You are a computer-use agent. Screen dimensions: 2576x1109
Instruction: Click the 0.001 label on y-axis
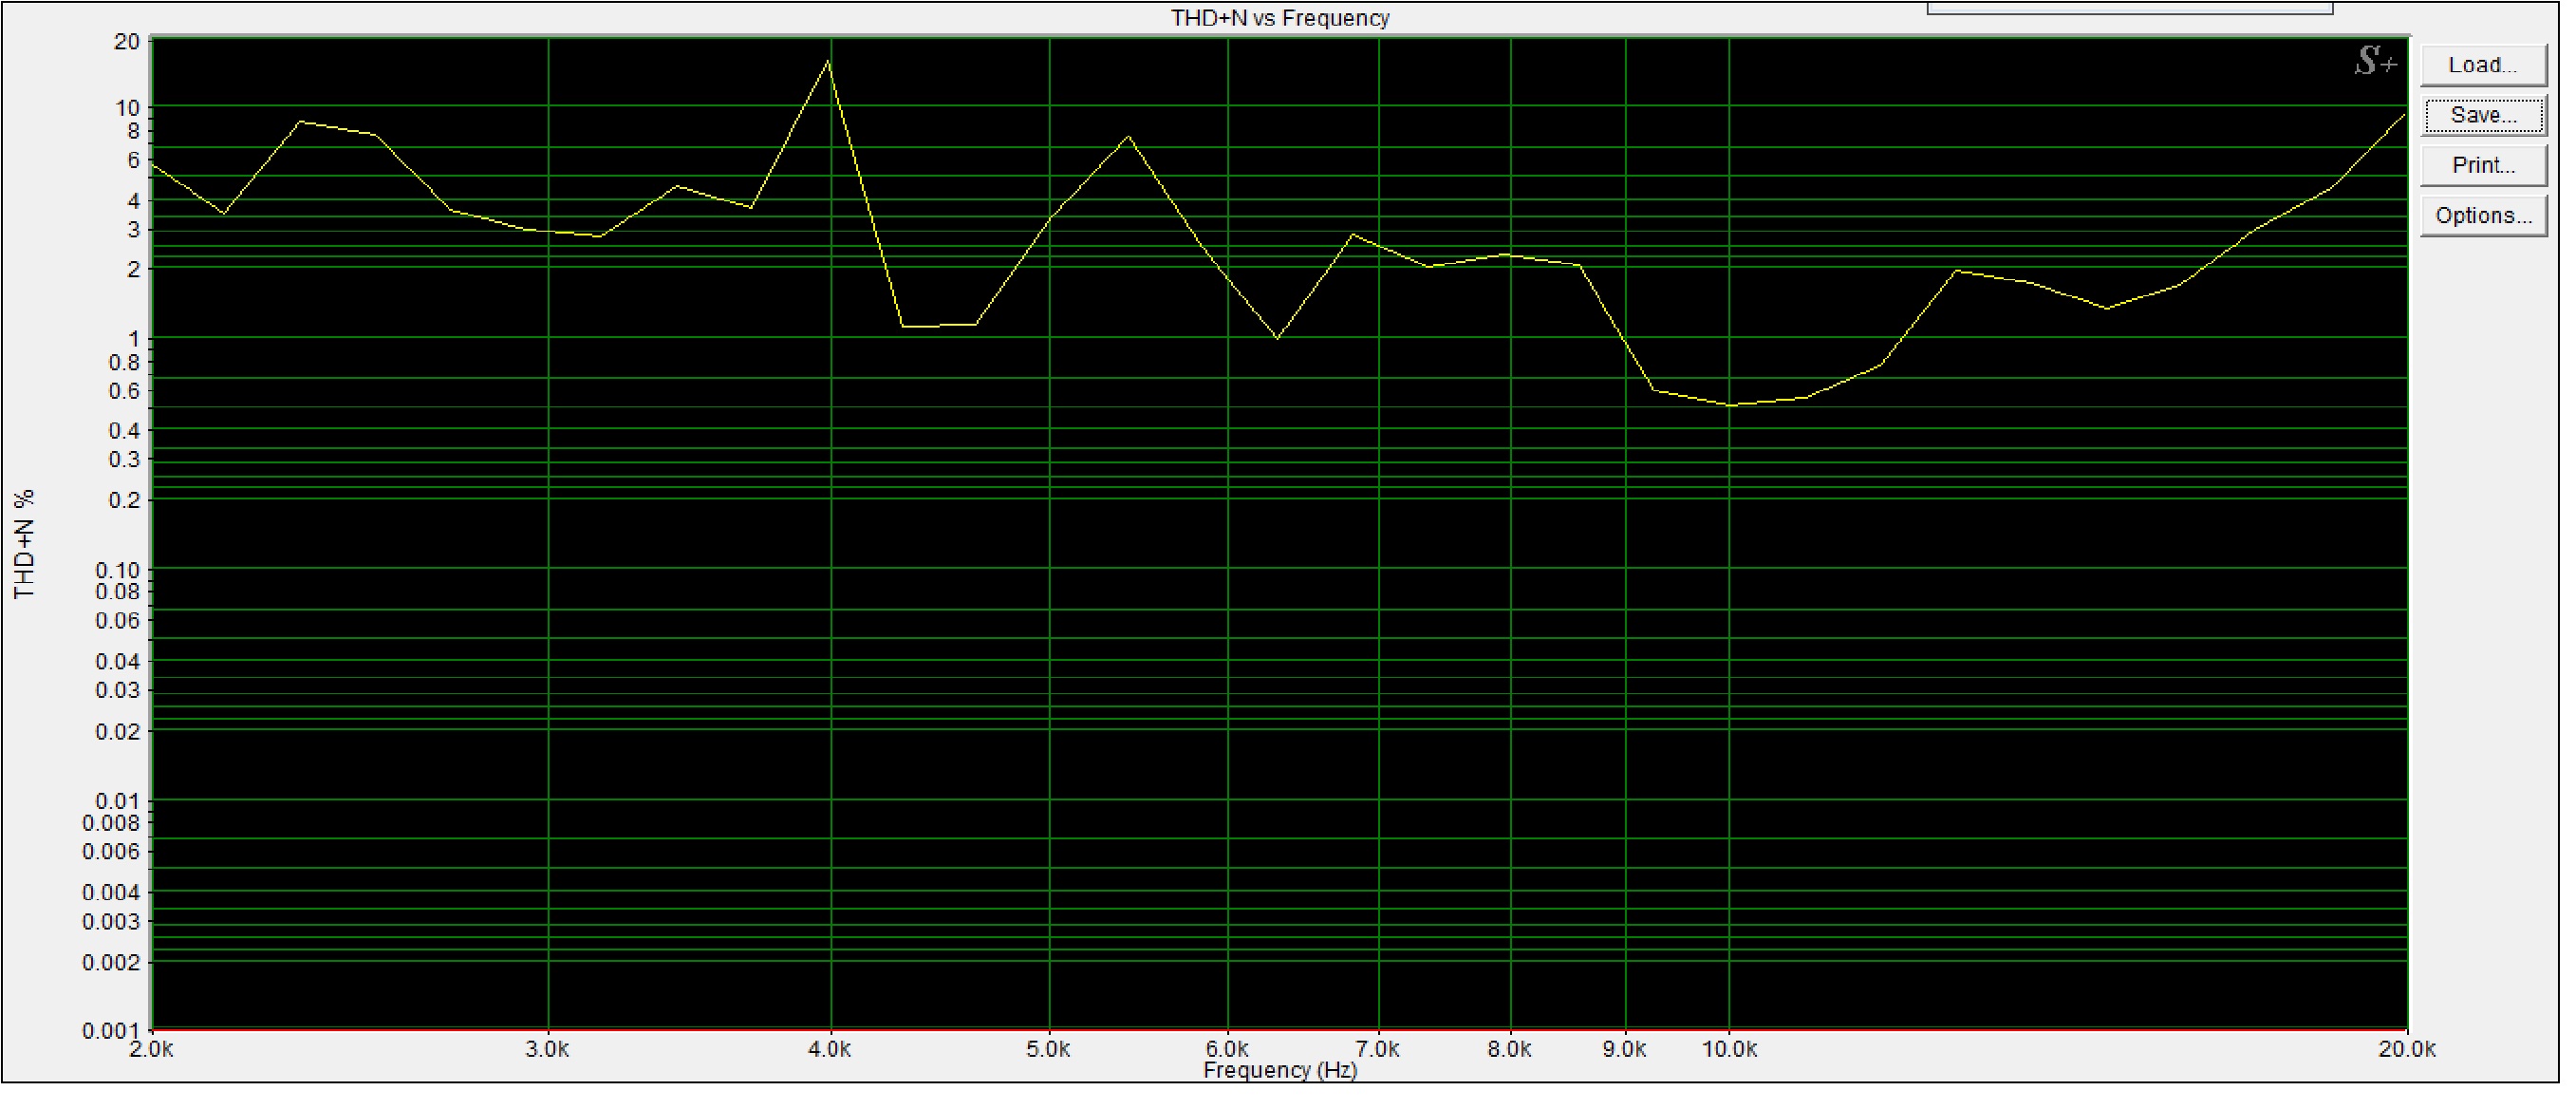click(110, 1030)
